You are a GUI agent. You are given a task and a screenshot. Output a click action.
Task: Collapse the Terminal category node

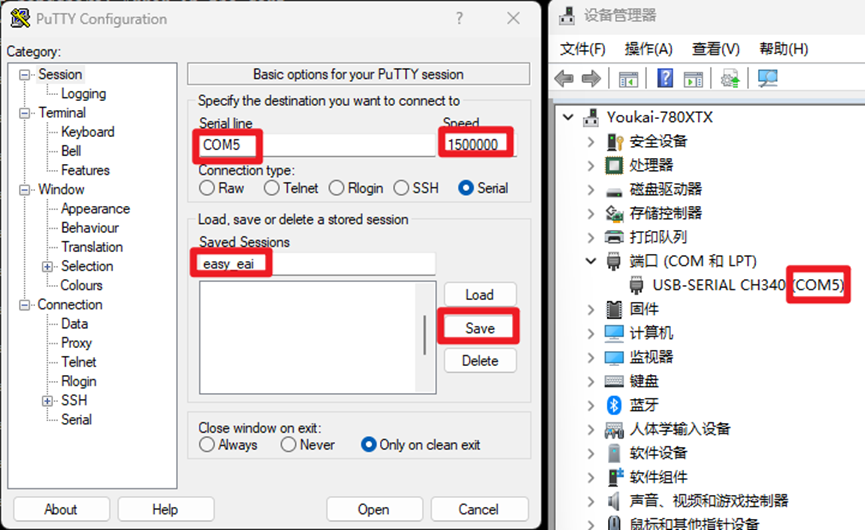click(24, 113)
